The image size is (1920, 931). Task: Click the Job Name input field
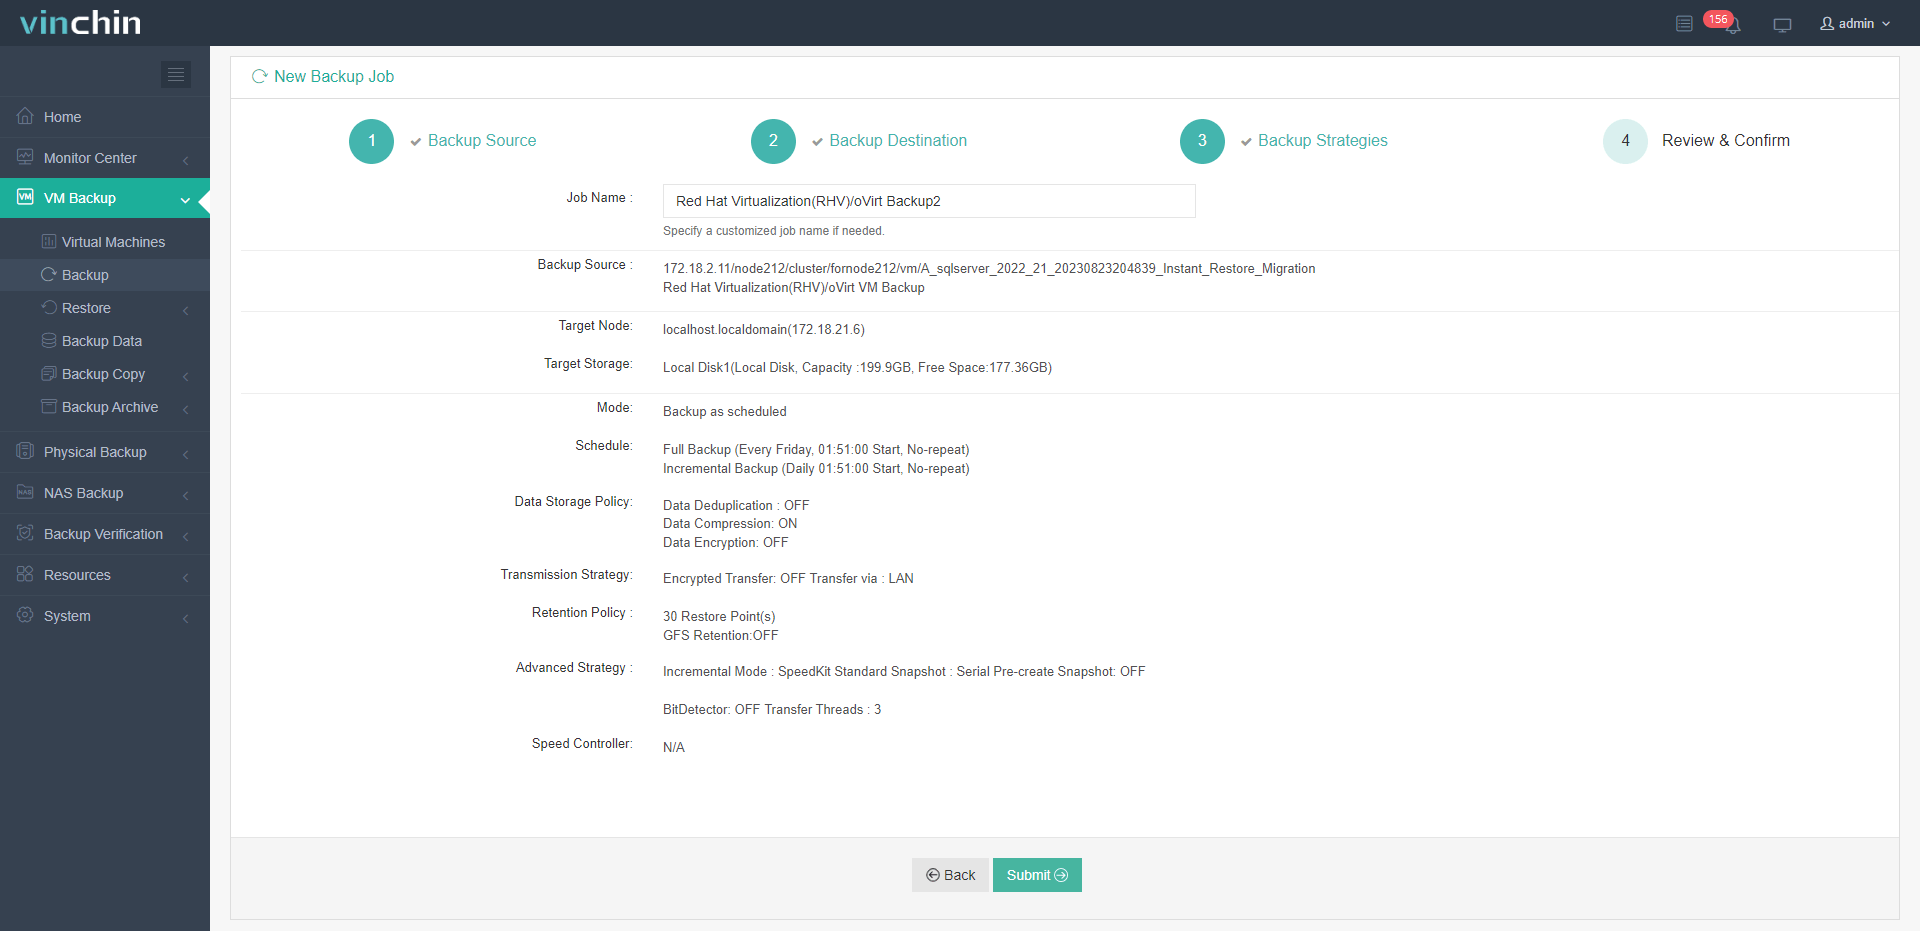tap(928, 201)
